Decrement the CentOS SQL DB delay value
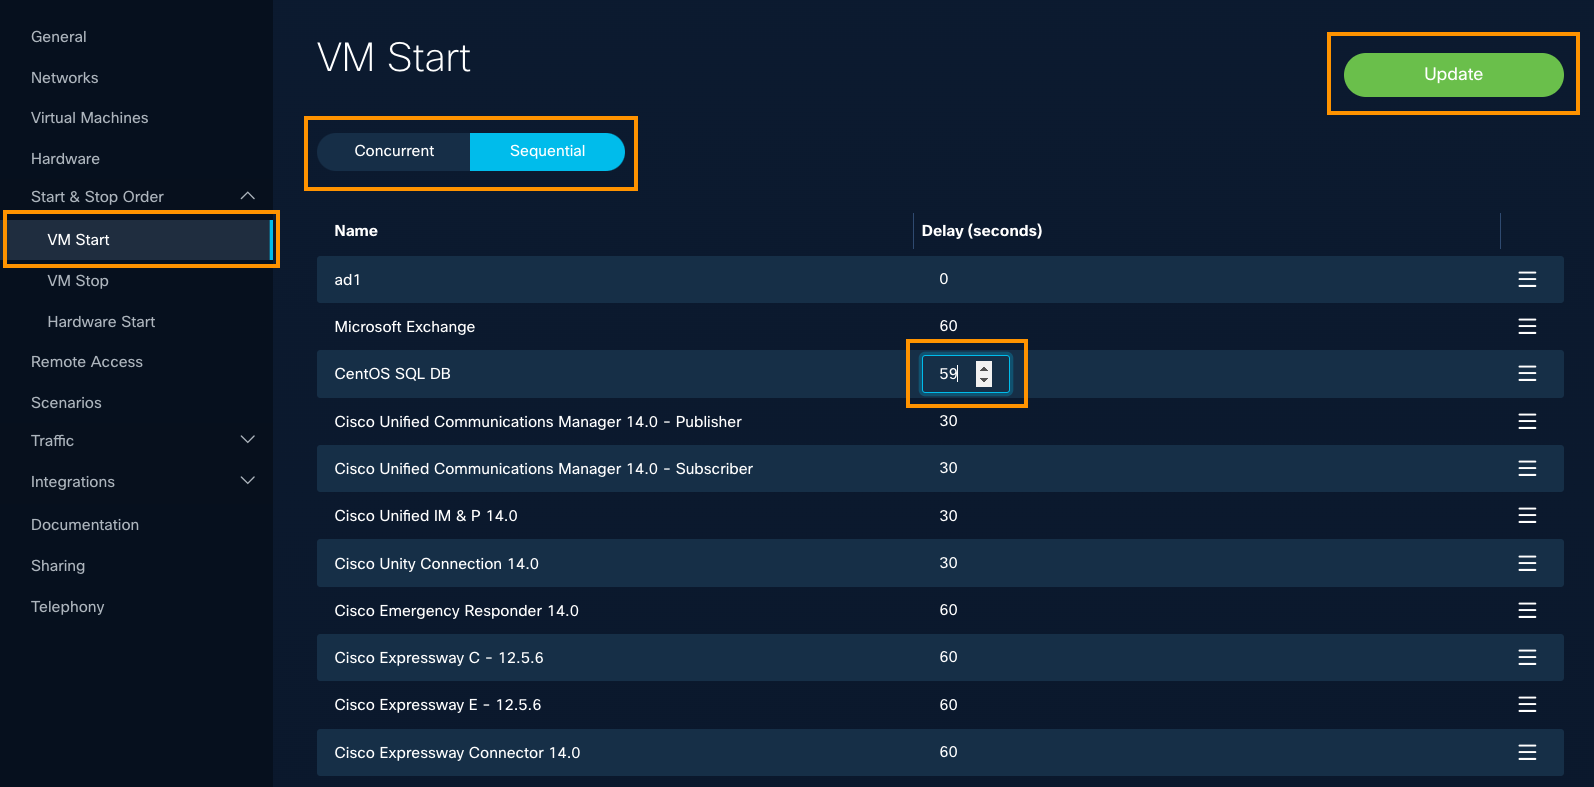This screenshot has width=1594, height=787. coord(984,381)
